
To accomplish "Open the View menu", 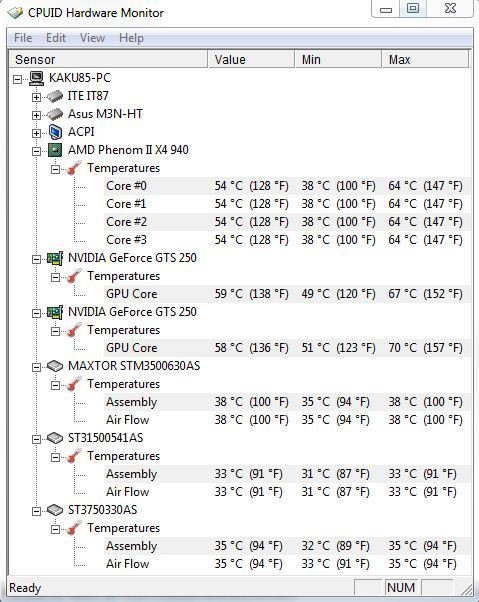I will (92, 38).
